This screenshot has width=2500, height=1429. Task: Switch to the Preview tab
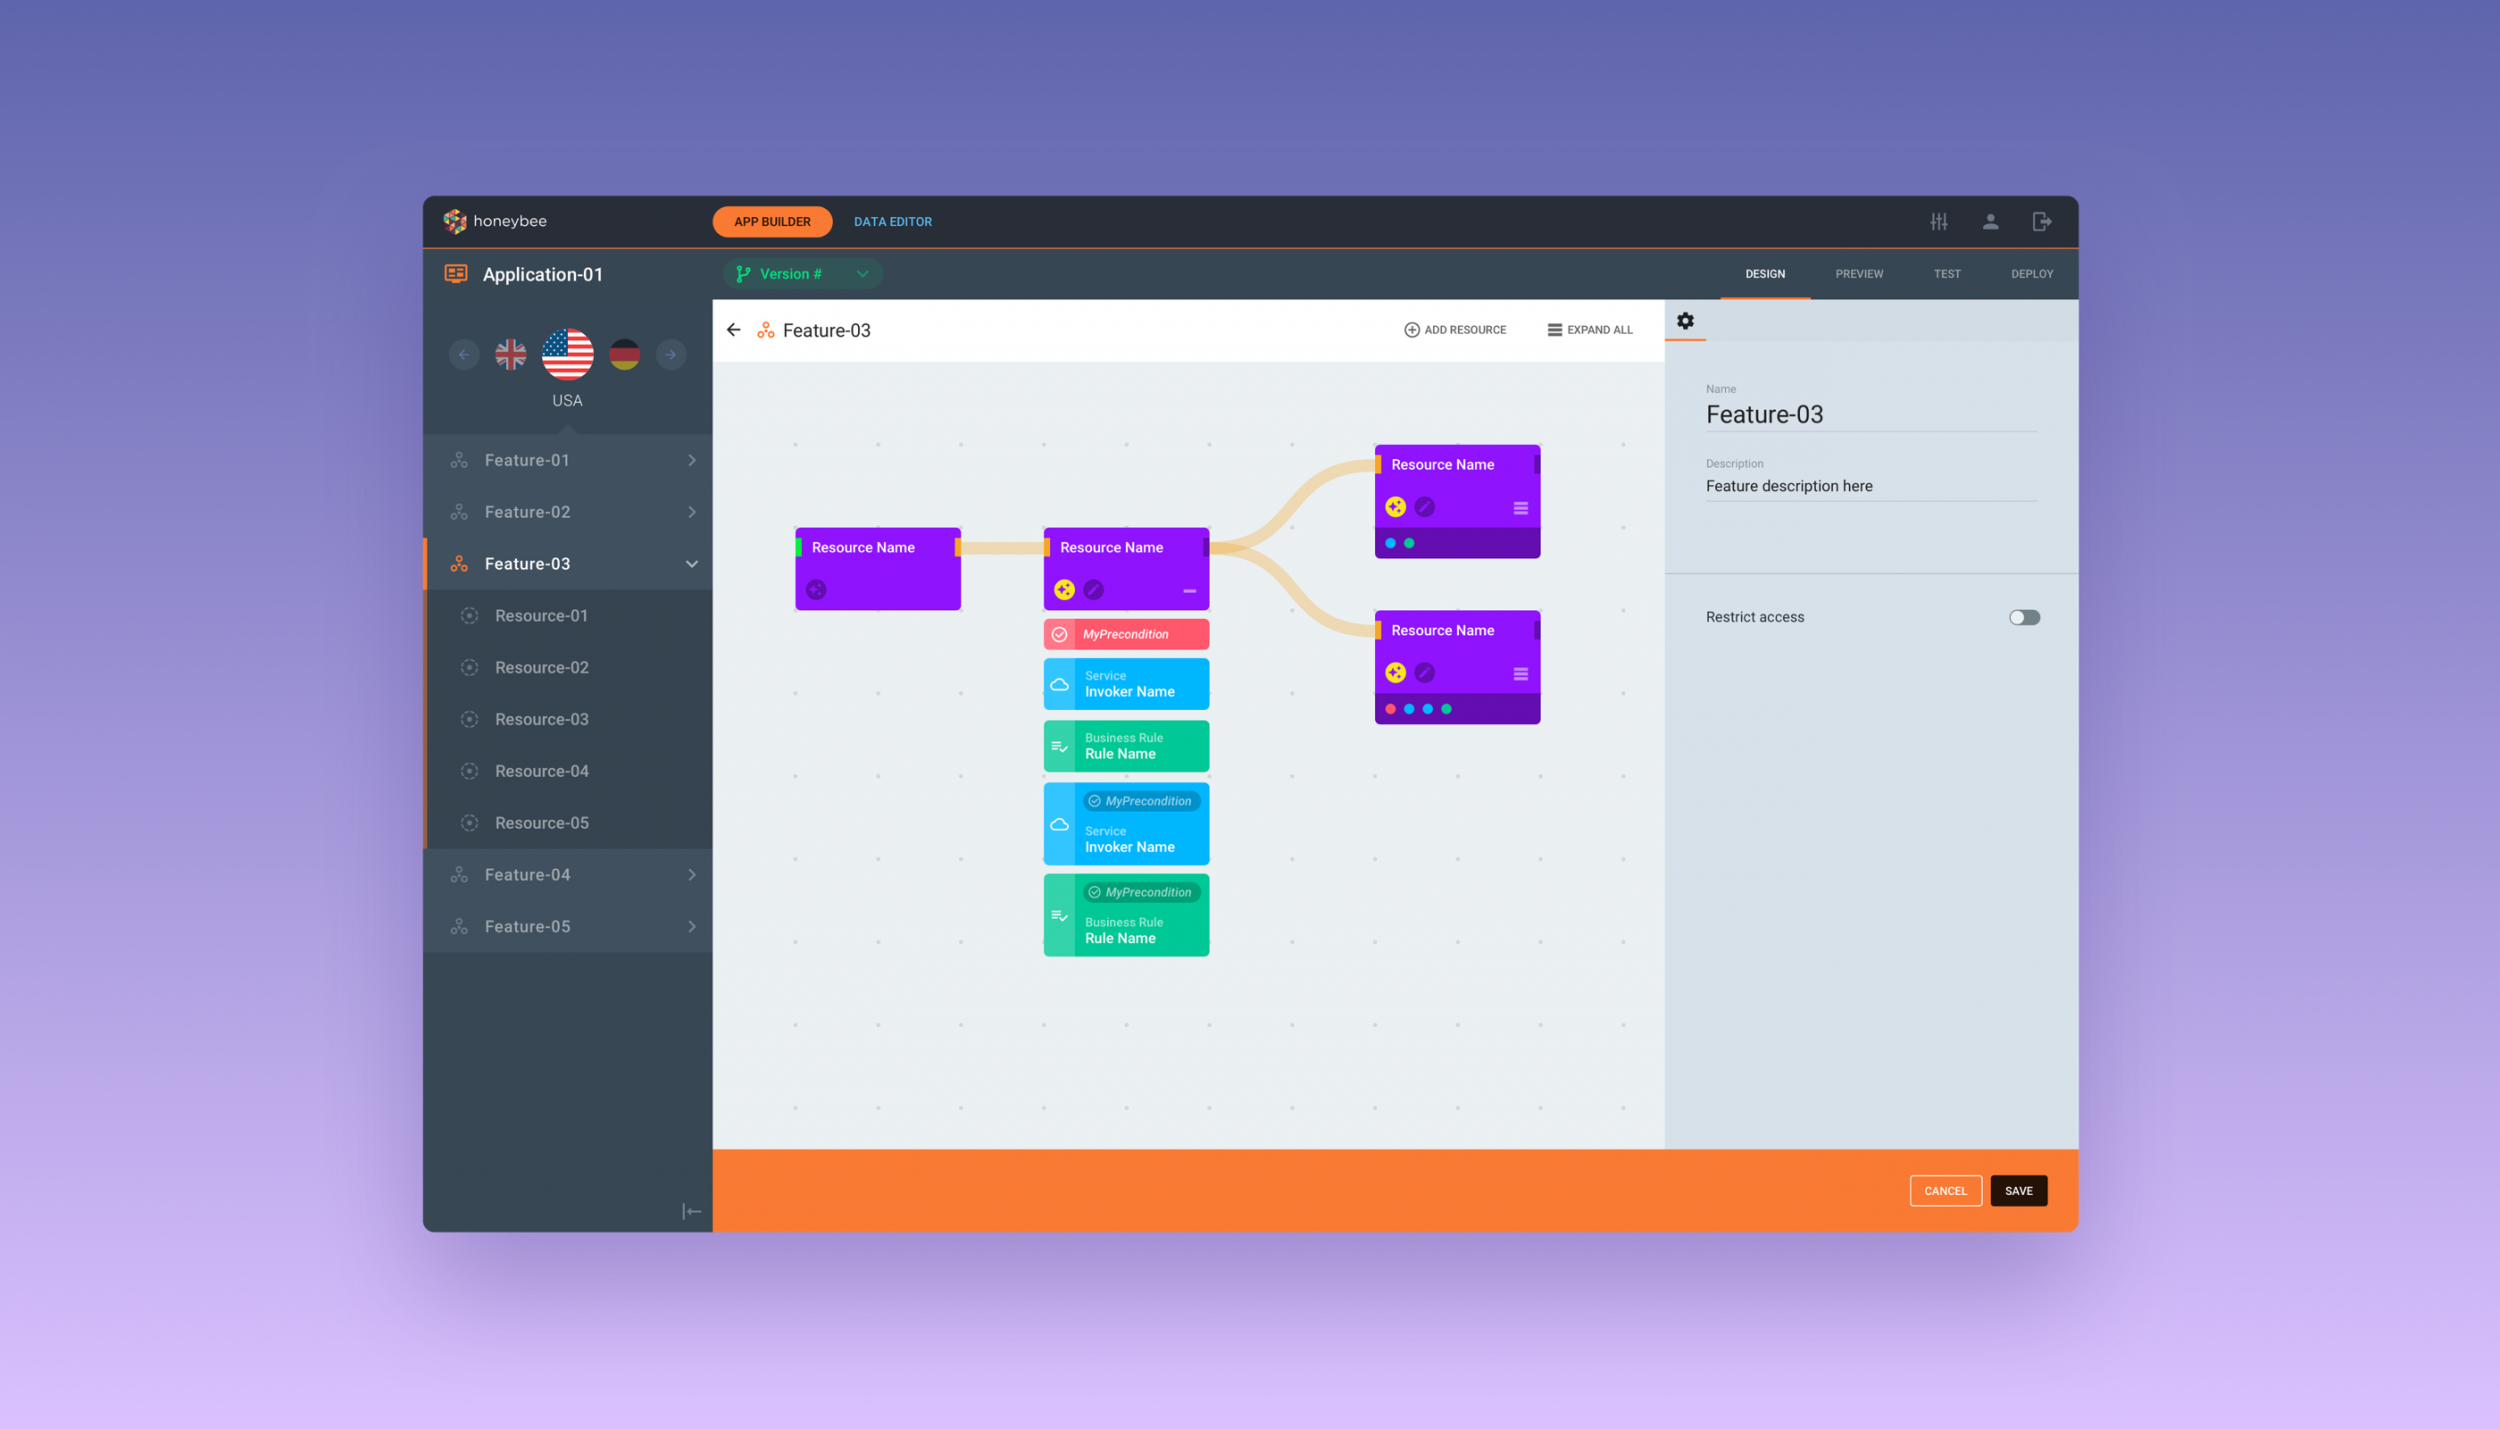click(1858, 274)
